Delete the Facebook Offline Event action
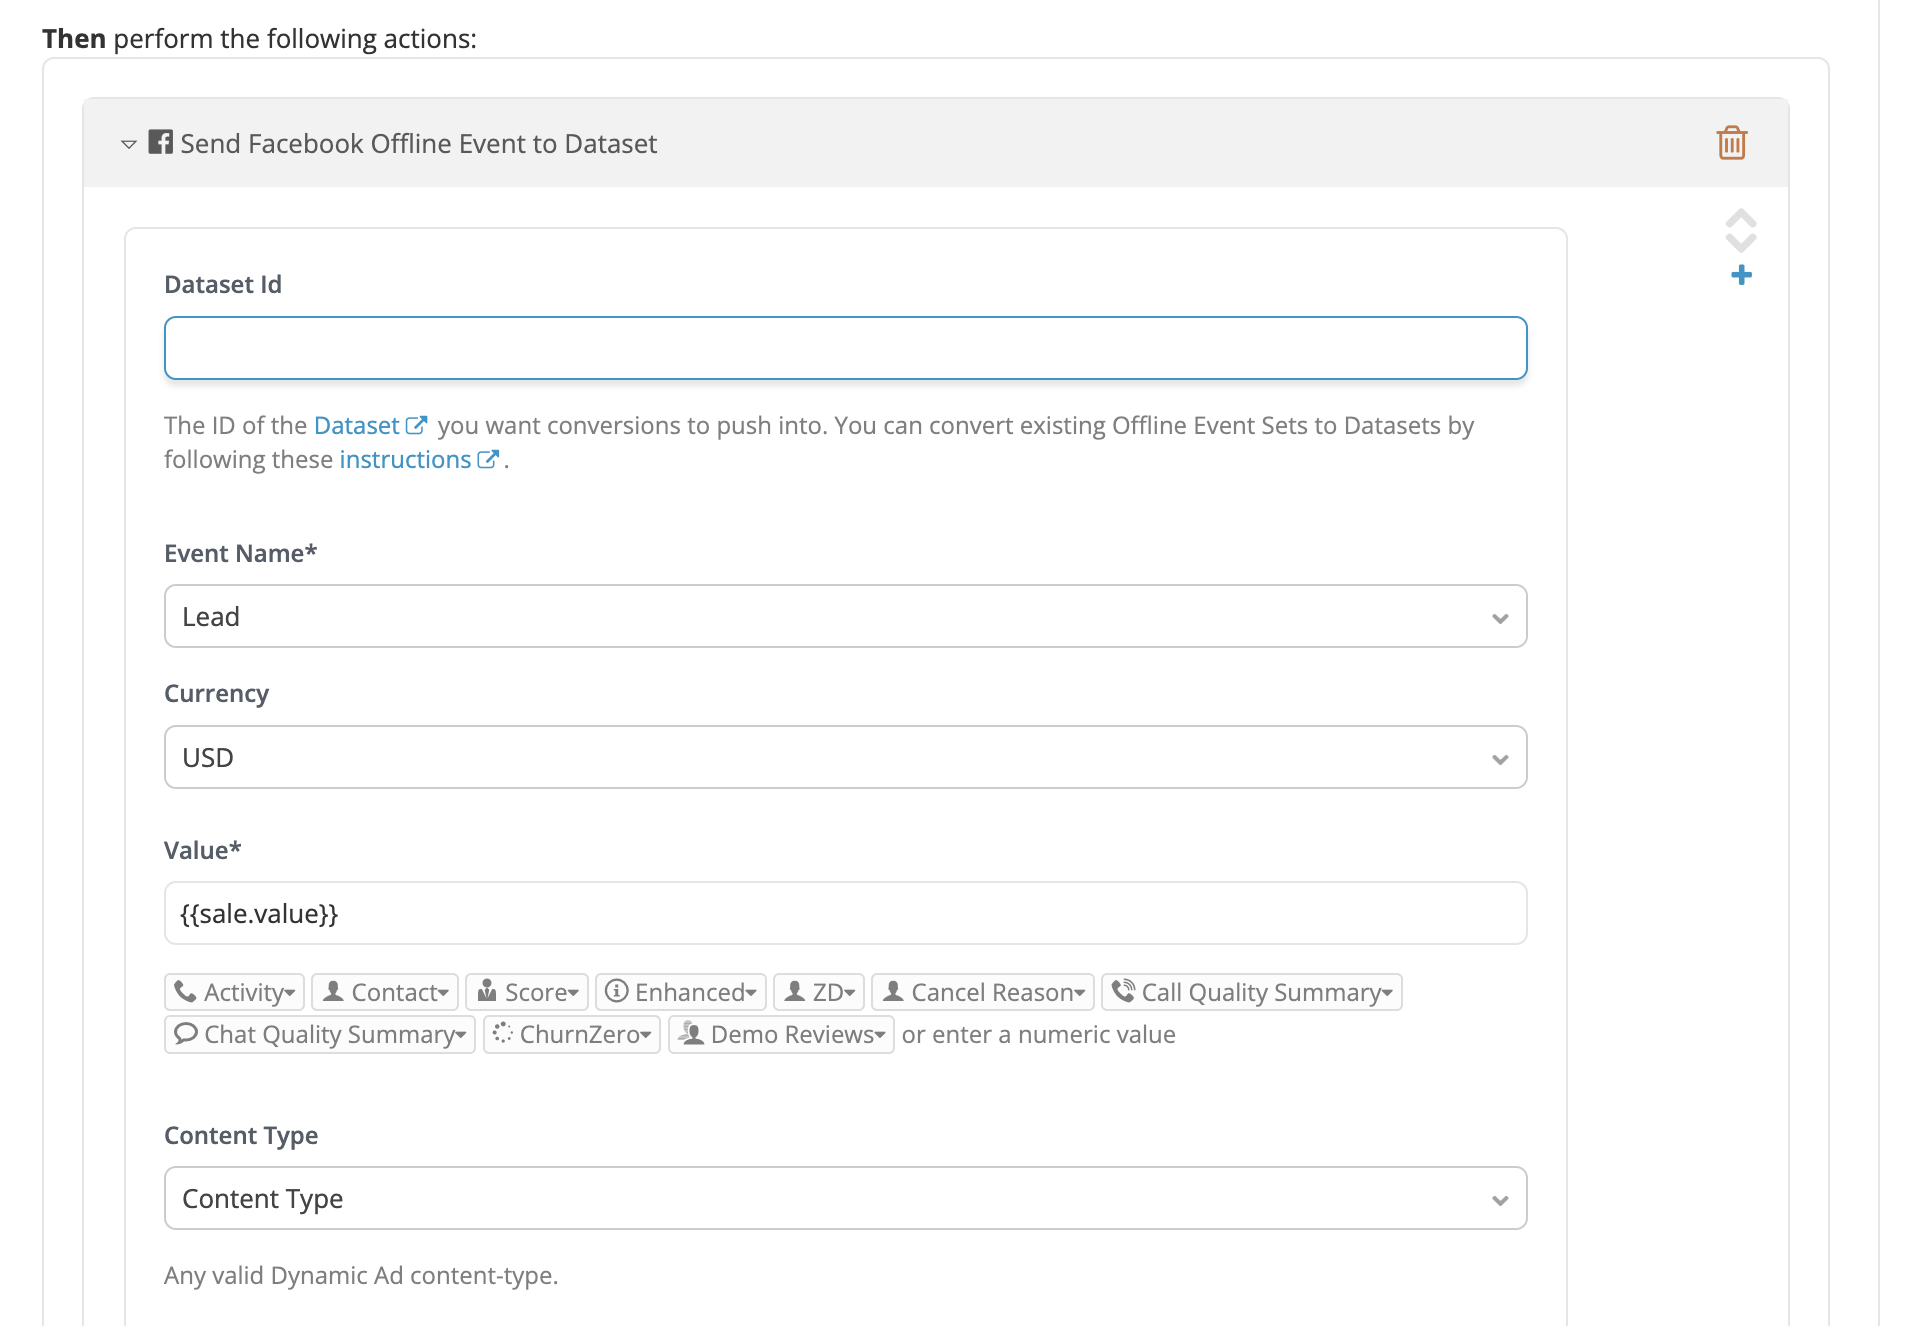This screenshot has height=1326, width=1912. click(x=1731, y=143)
